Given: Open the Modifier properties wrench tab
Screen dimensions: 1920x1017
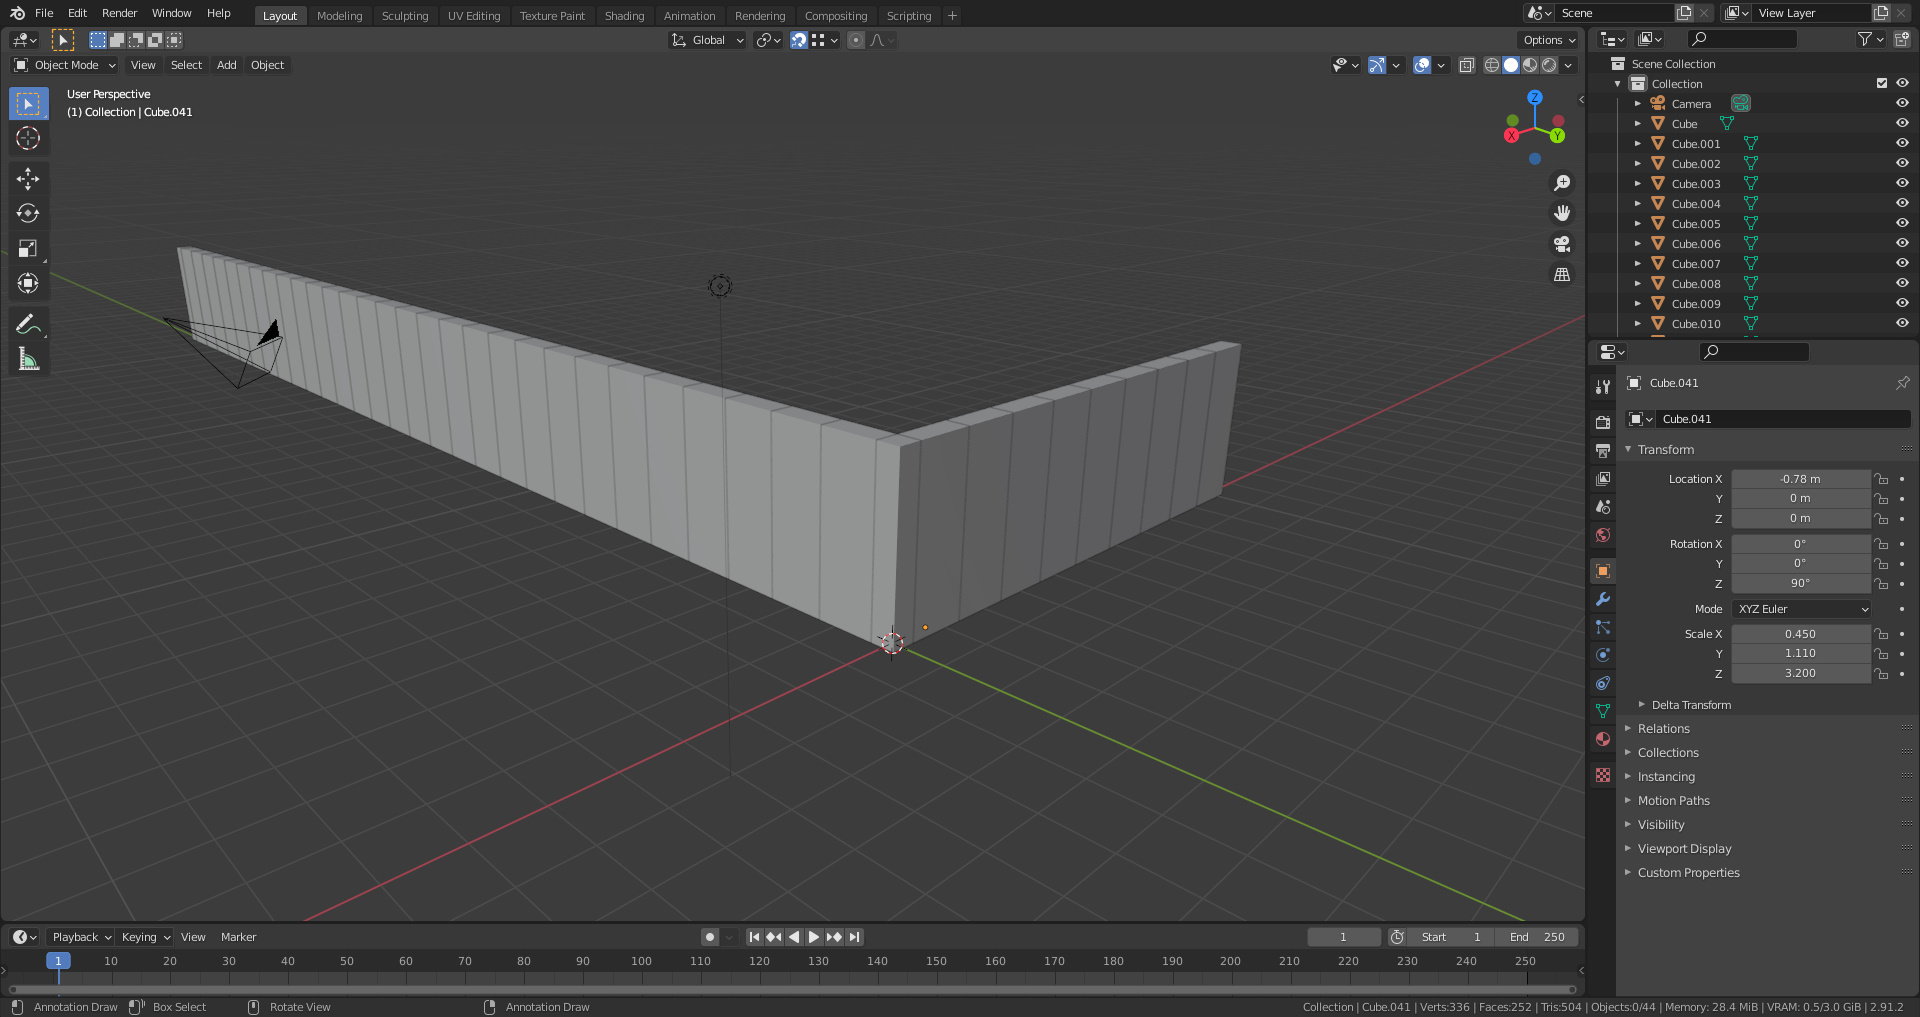Looking at the screenshot, I should pyautogui.click(x=1603, y=599).
